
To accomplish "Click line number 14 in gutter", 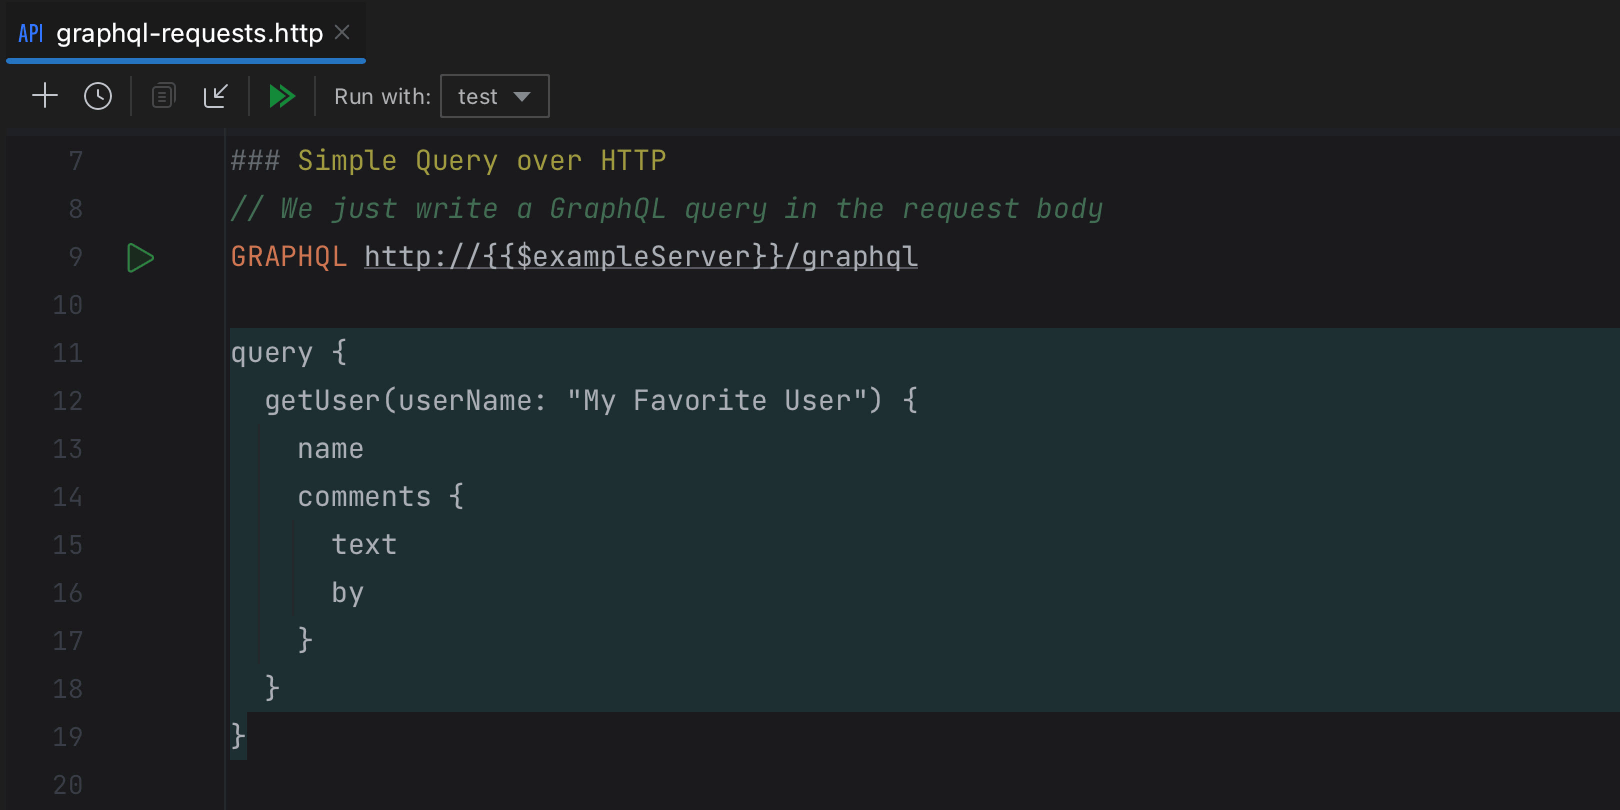I will pyautogui.click(x=67, y=497).
